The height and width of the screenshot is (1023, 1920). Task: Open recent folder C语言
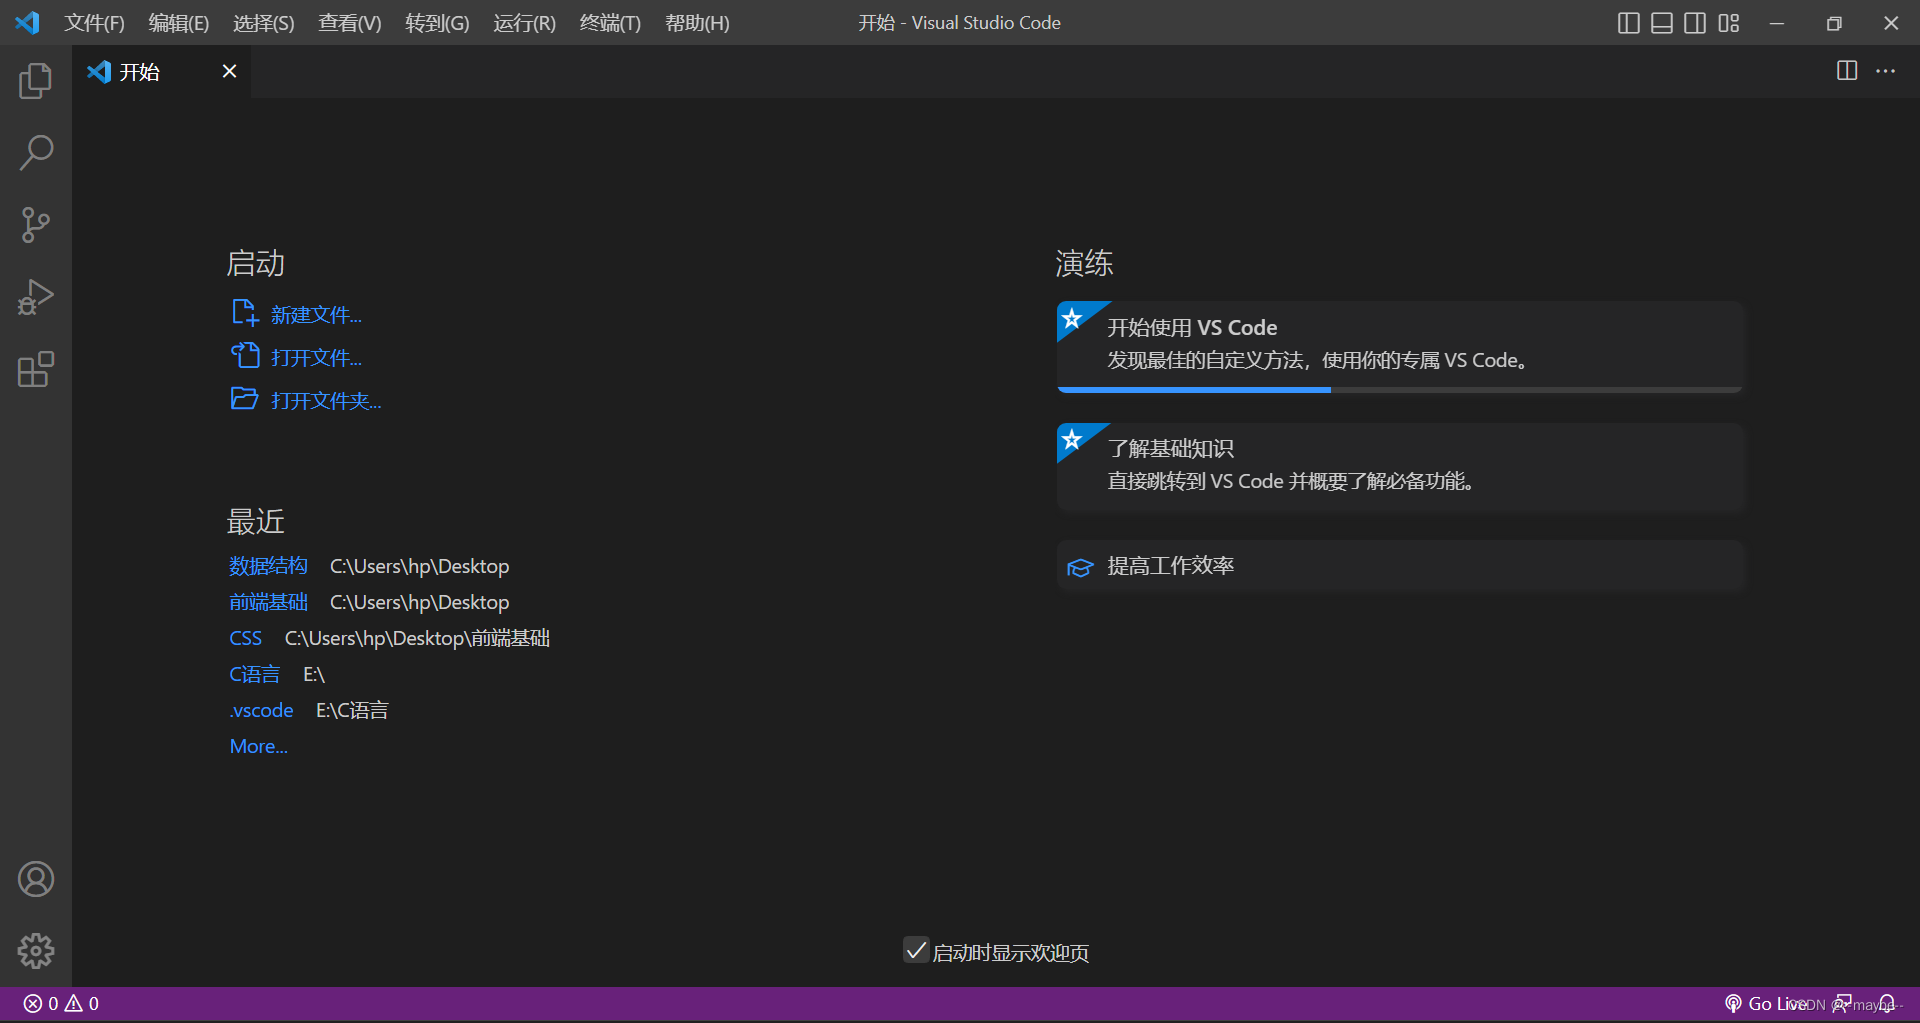click(254, 674)
